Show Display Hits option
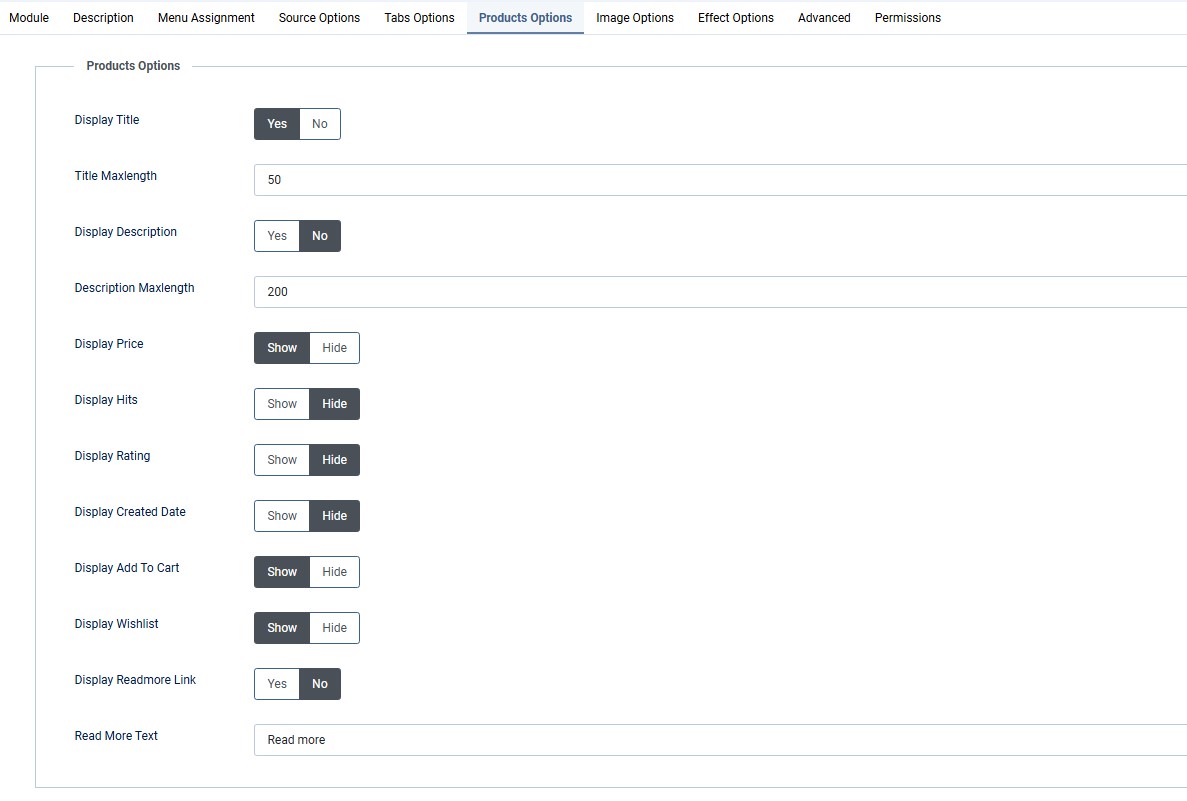Screen dimensions: 1187x801 [282, 404]
